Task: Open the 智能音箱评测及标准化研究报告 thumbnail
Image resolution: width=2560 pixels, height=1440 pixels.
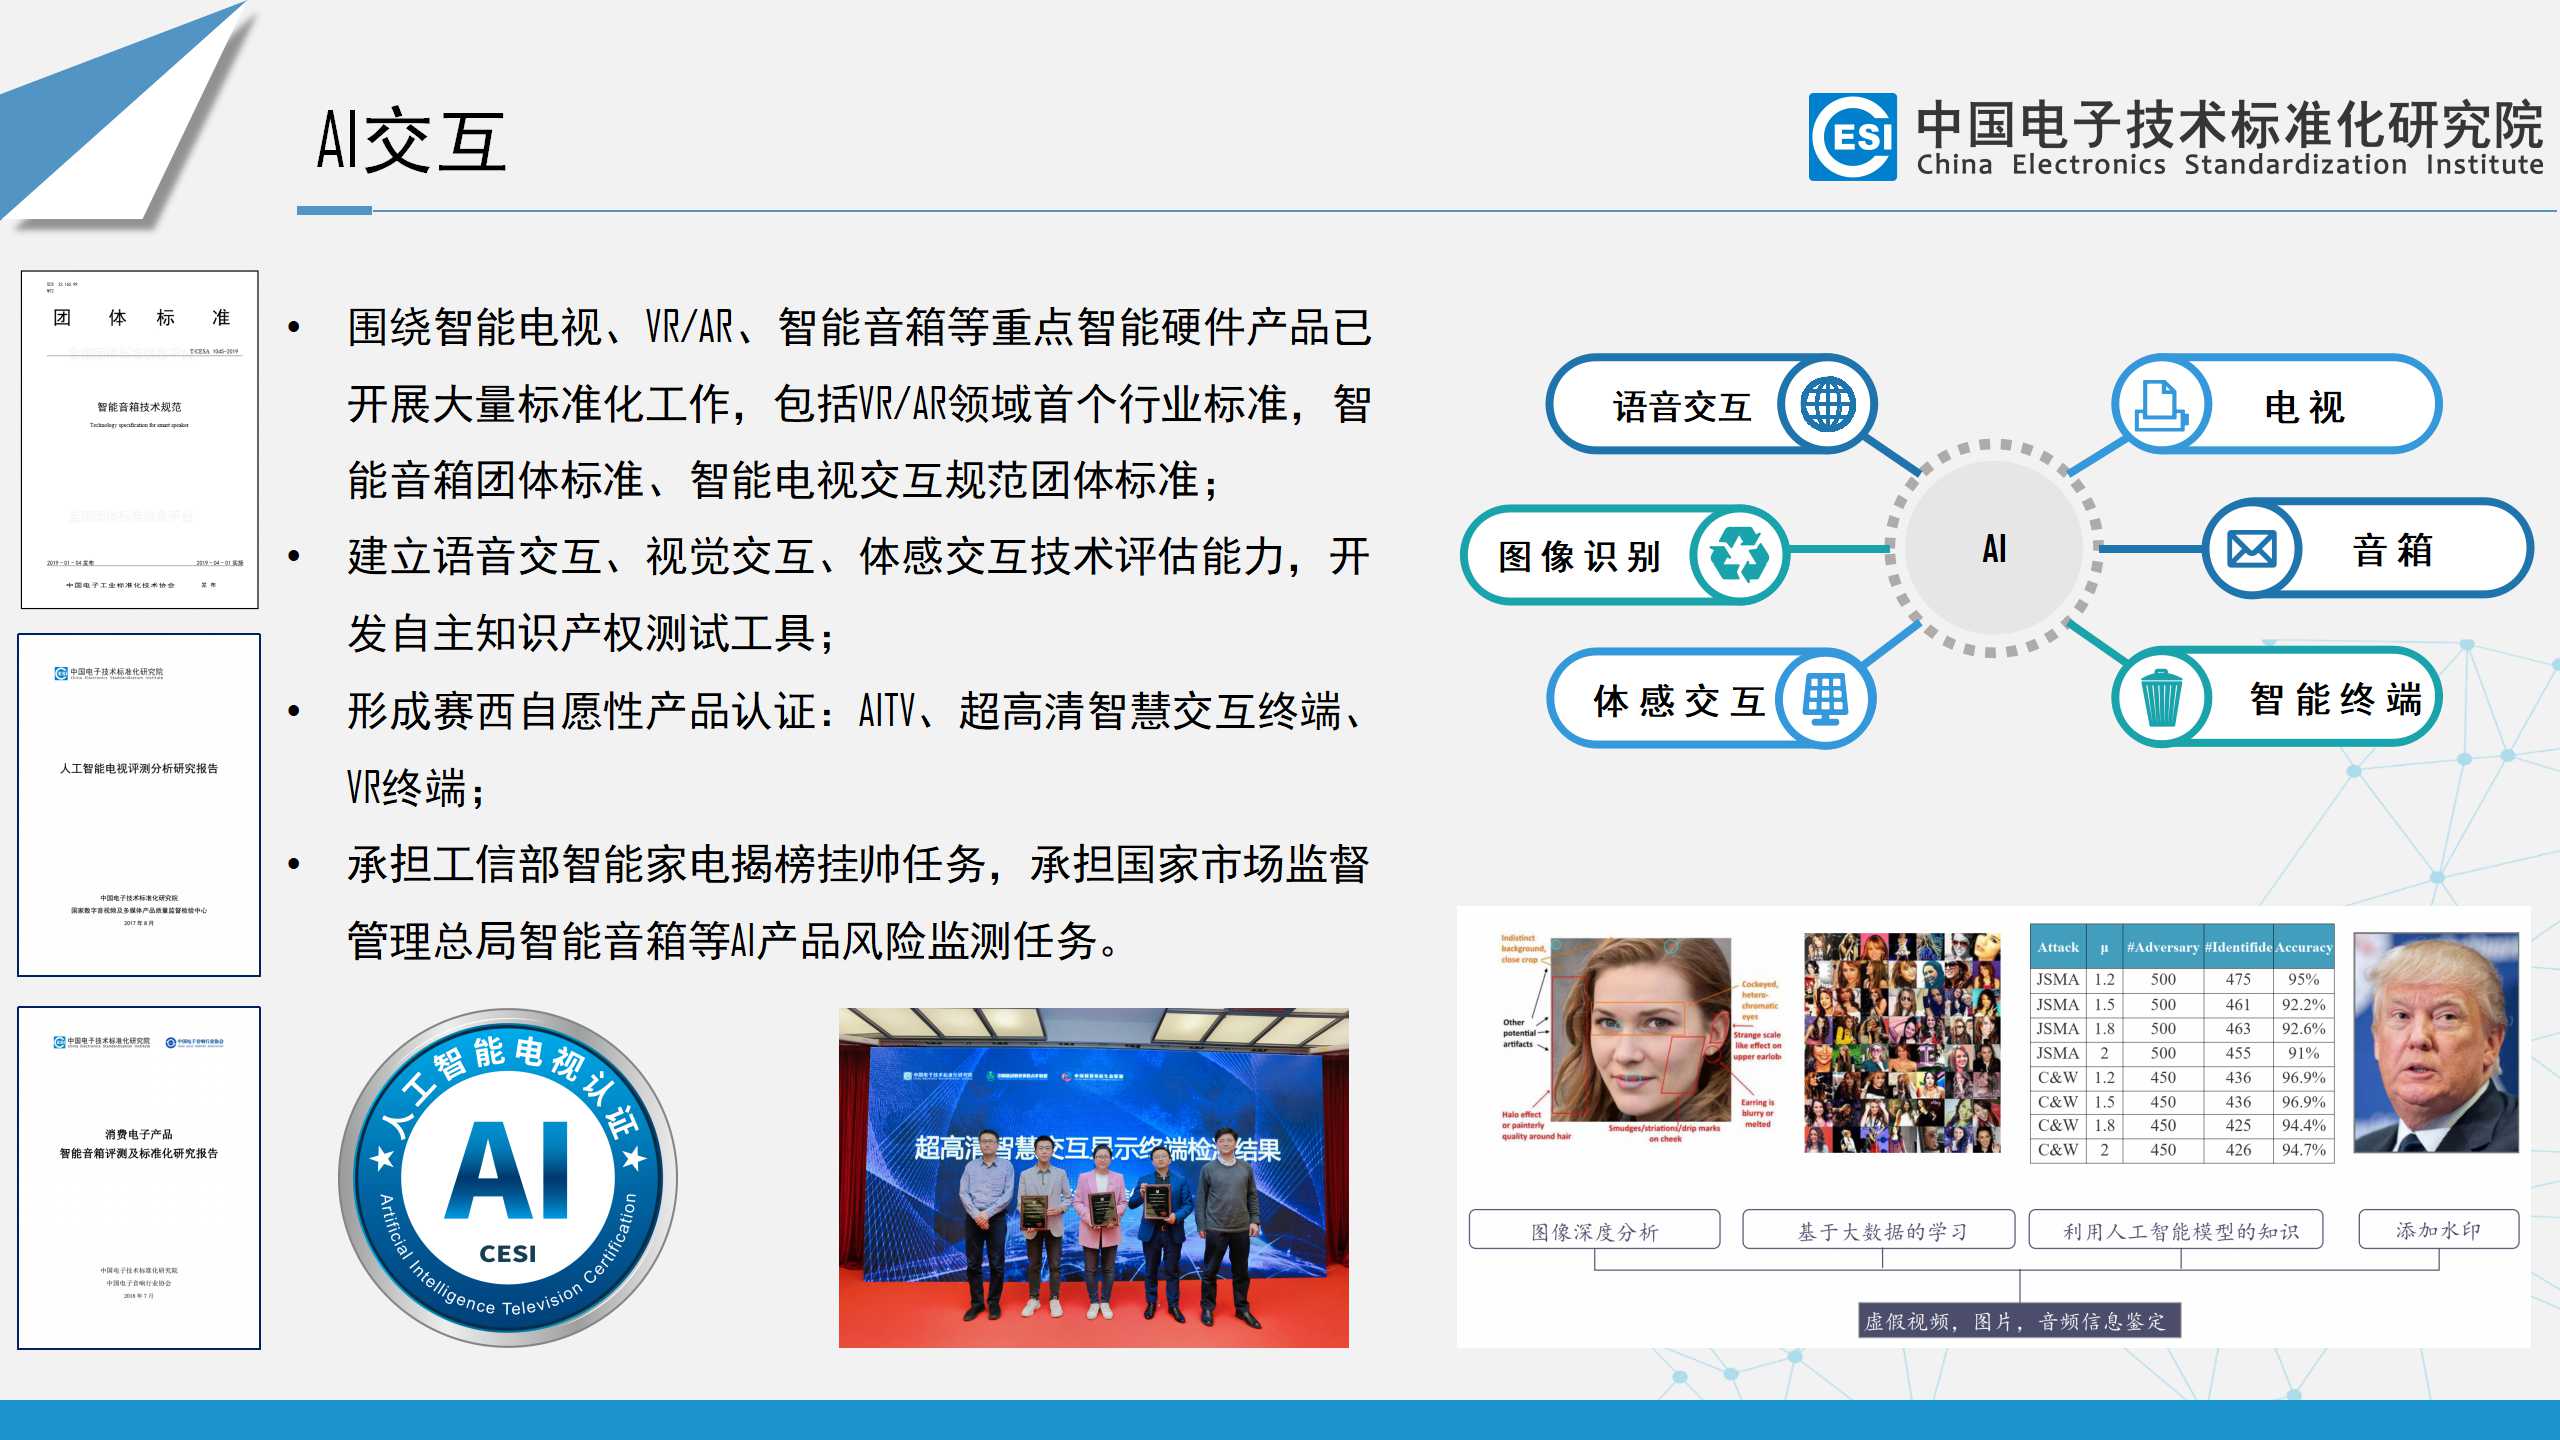Action: pos(139,1177)
